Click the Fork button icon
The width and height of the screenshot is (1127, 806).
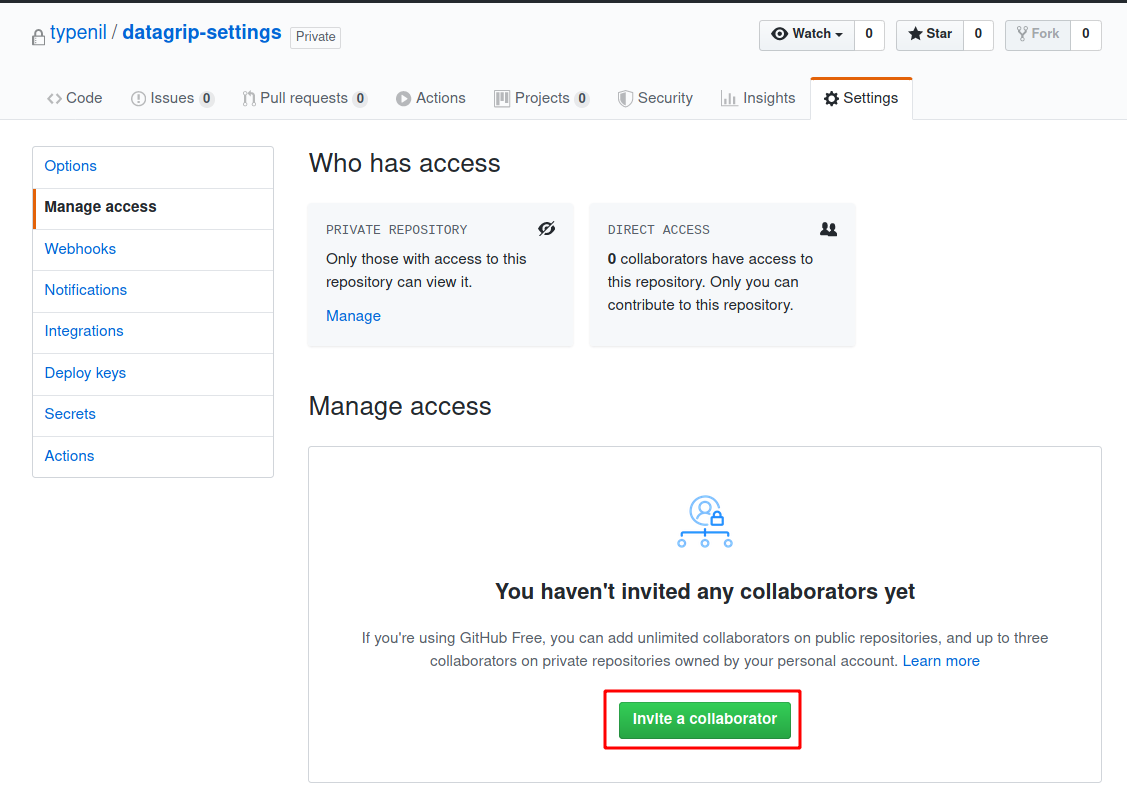coord(1022,34)
